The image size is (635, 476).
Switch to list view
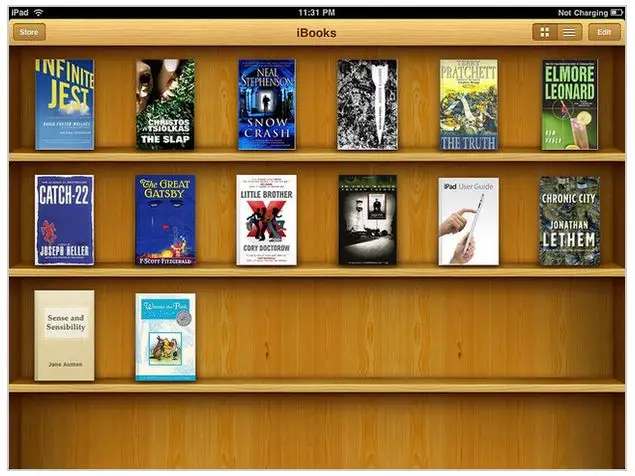click(x=569, y=32)
